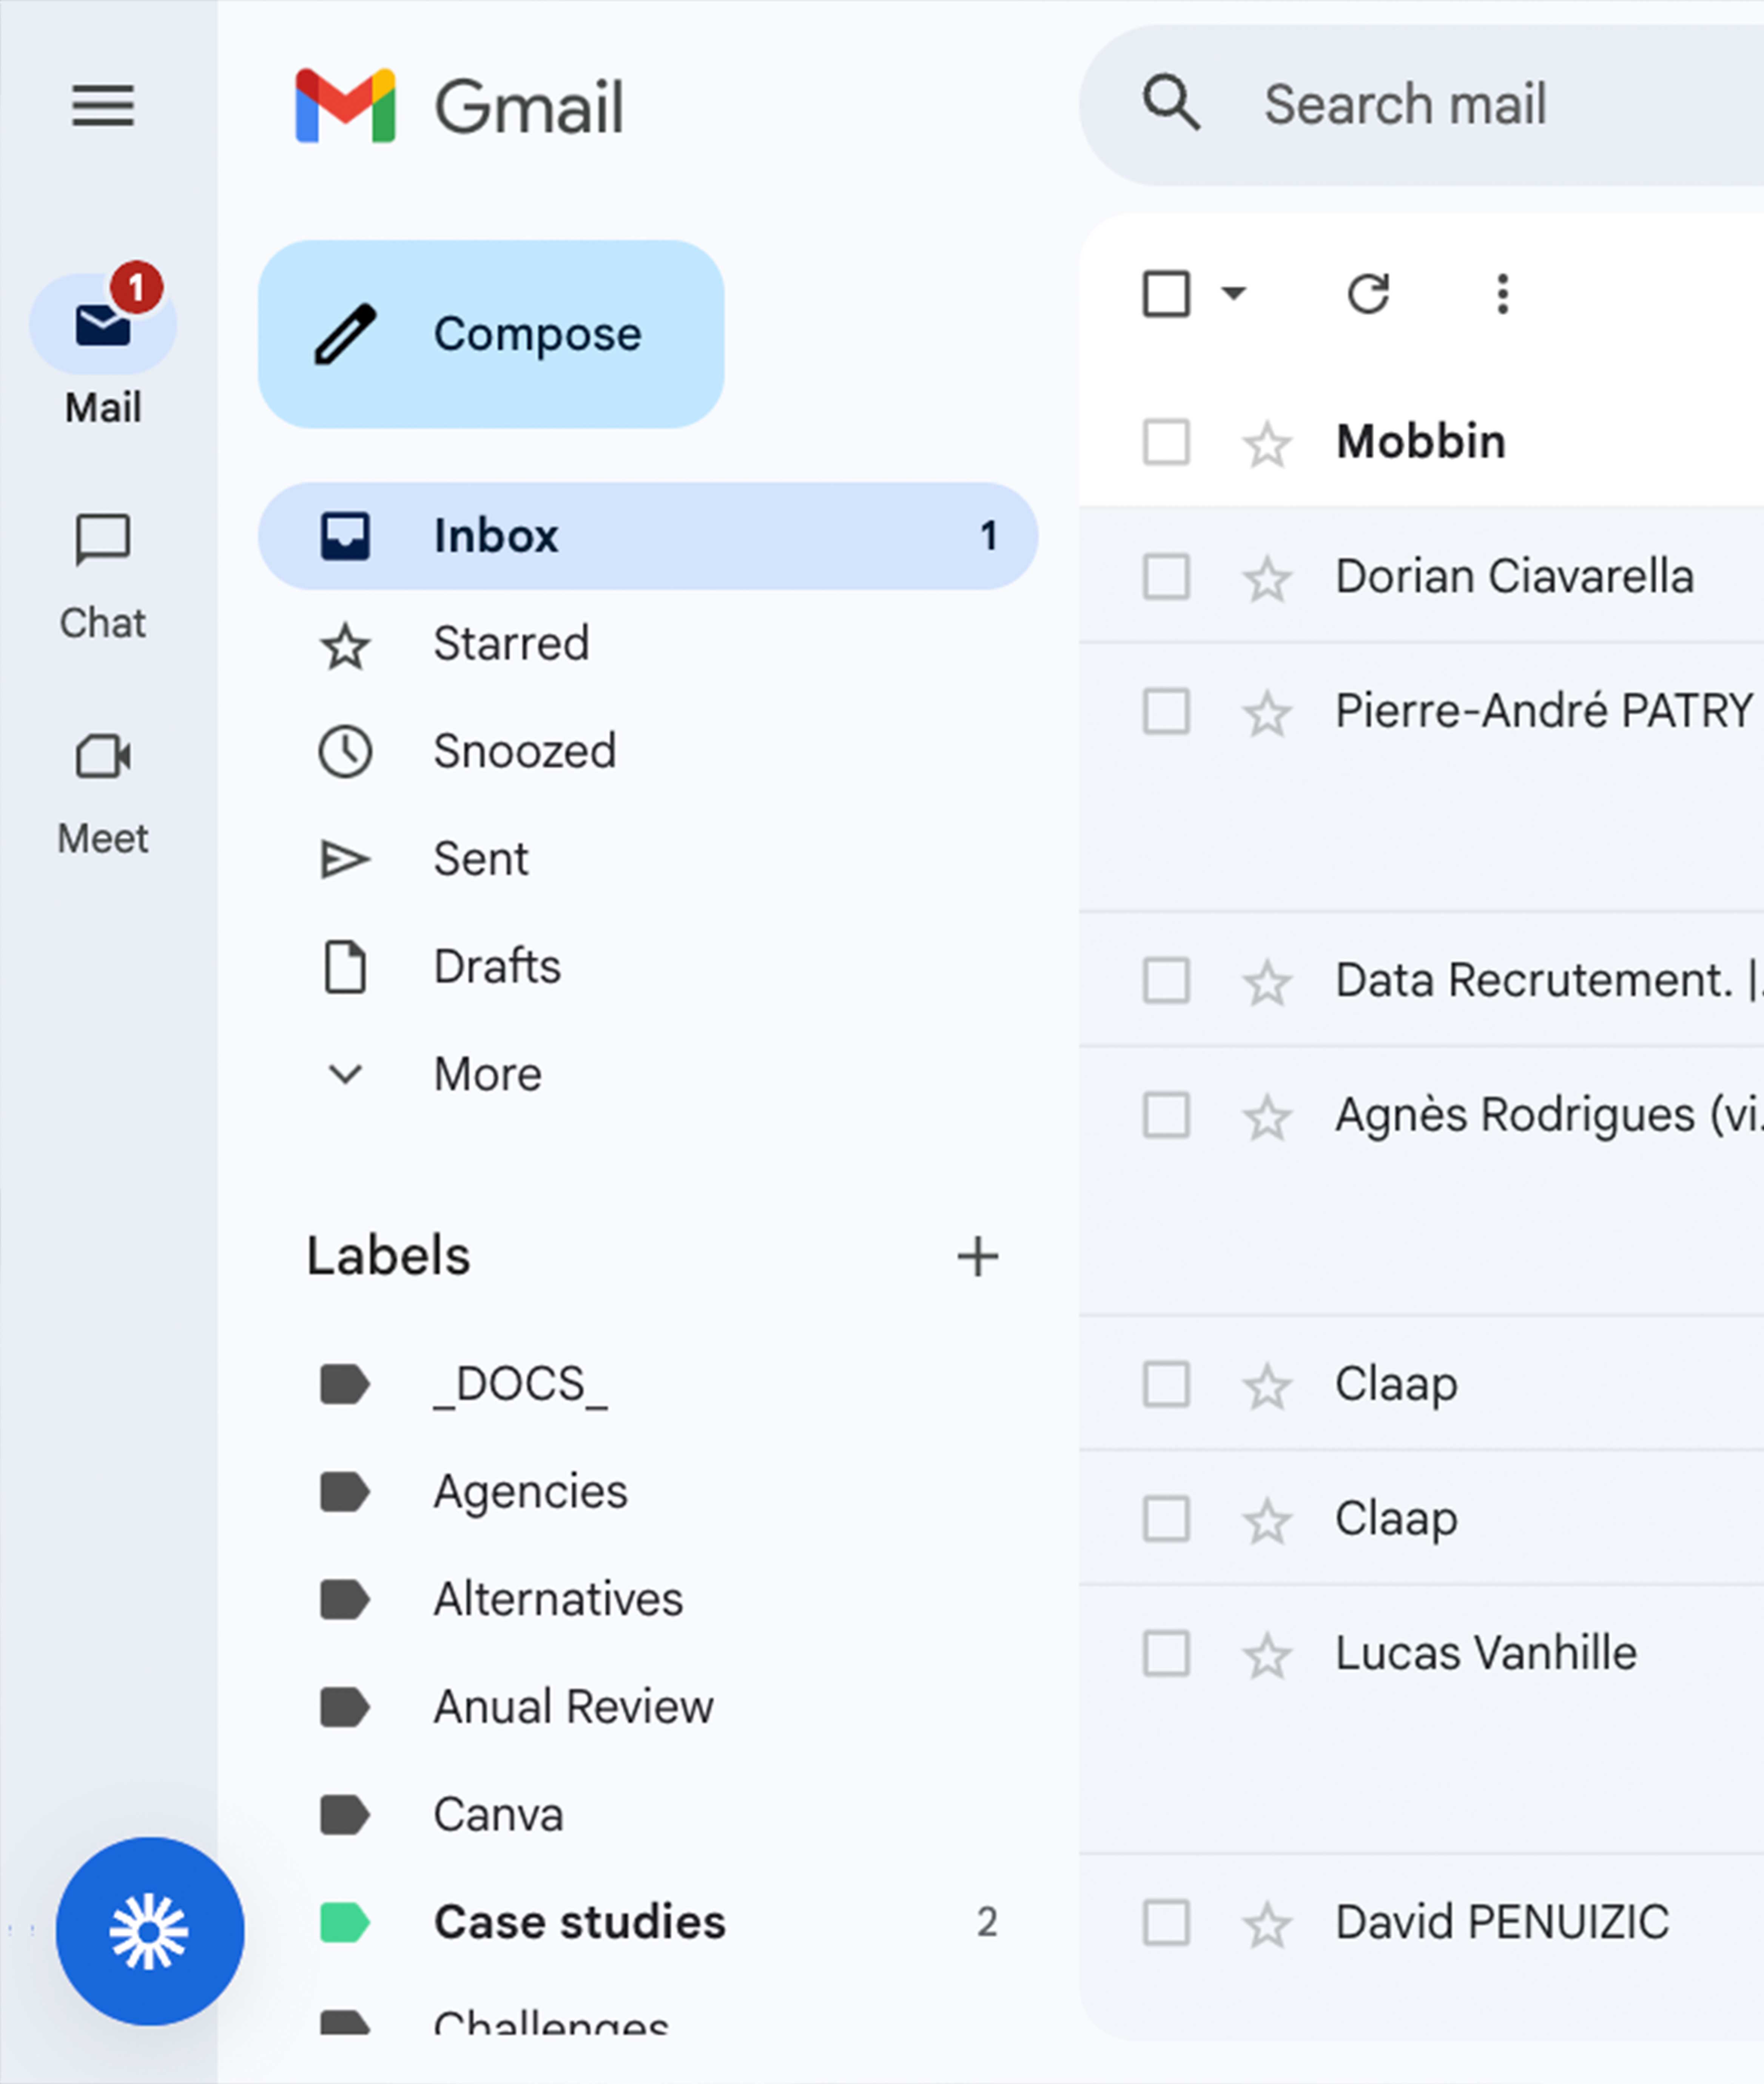Image resolution: width=1764 pixels, height=2084 pixels.
Task: Click the blue floating asterisk button
Action: pos(150,1931)
